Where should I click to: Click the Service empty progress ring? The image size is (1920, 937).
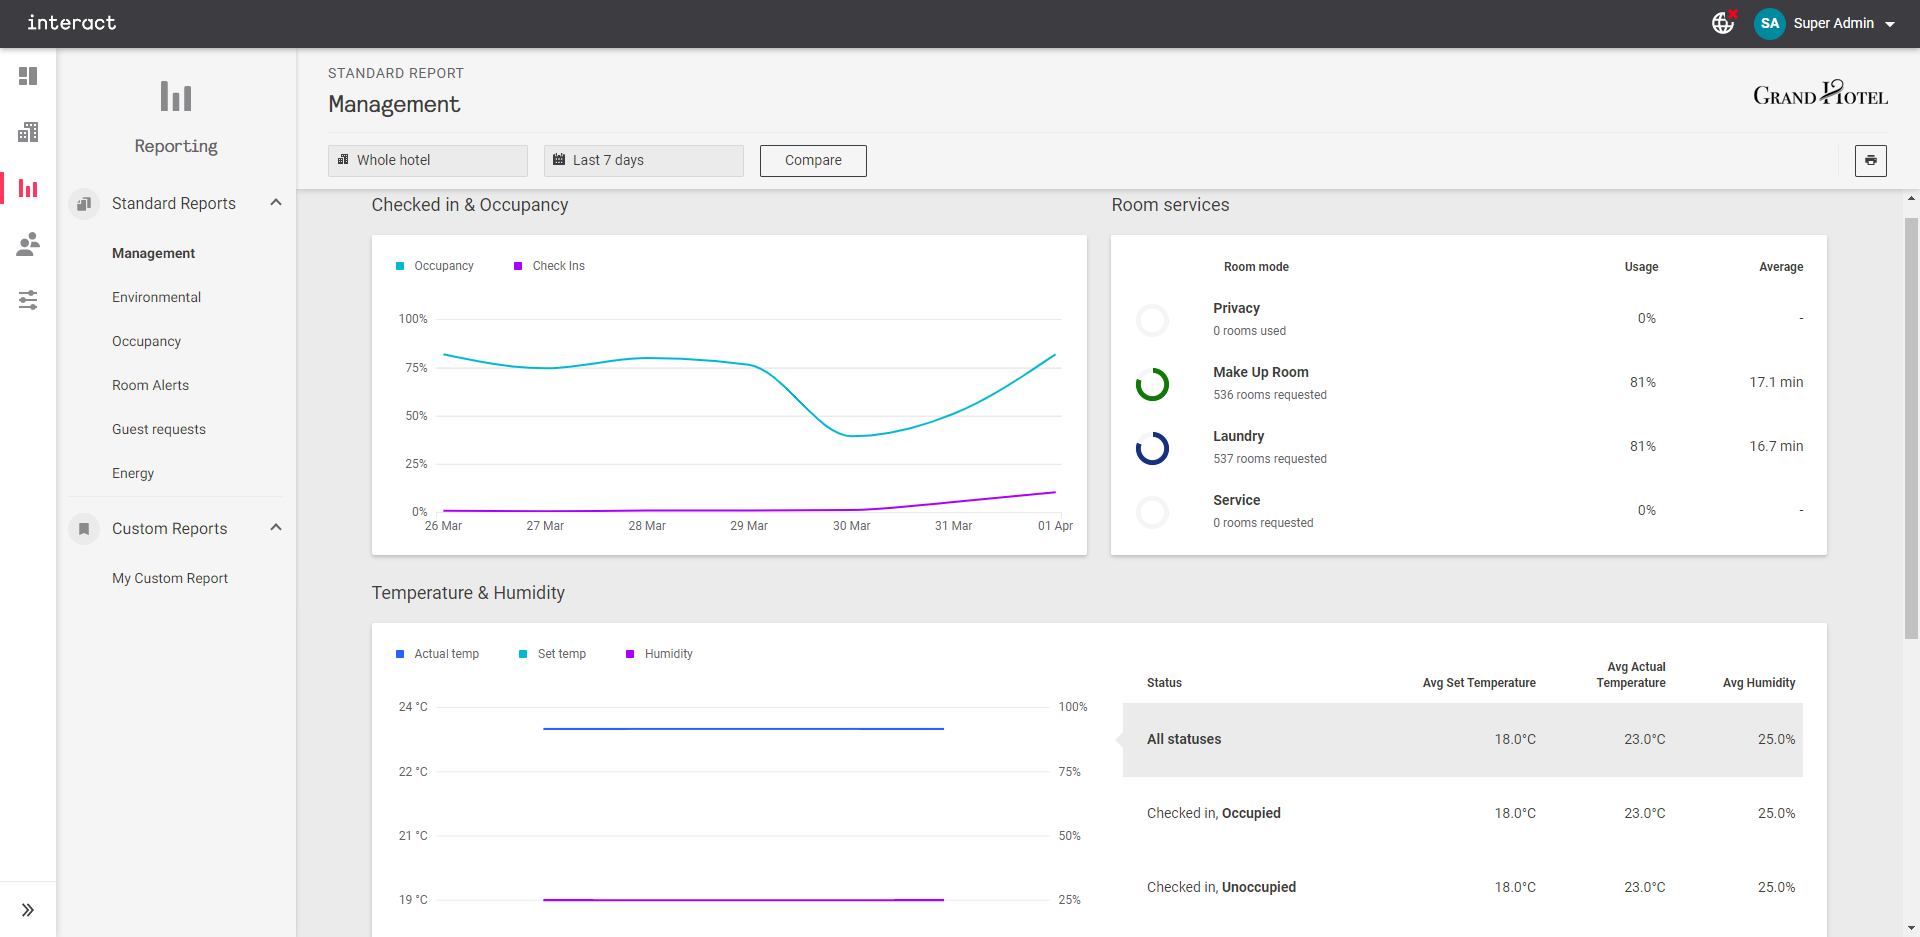[x=1152, y=512]
